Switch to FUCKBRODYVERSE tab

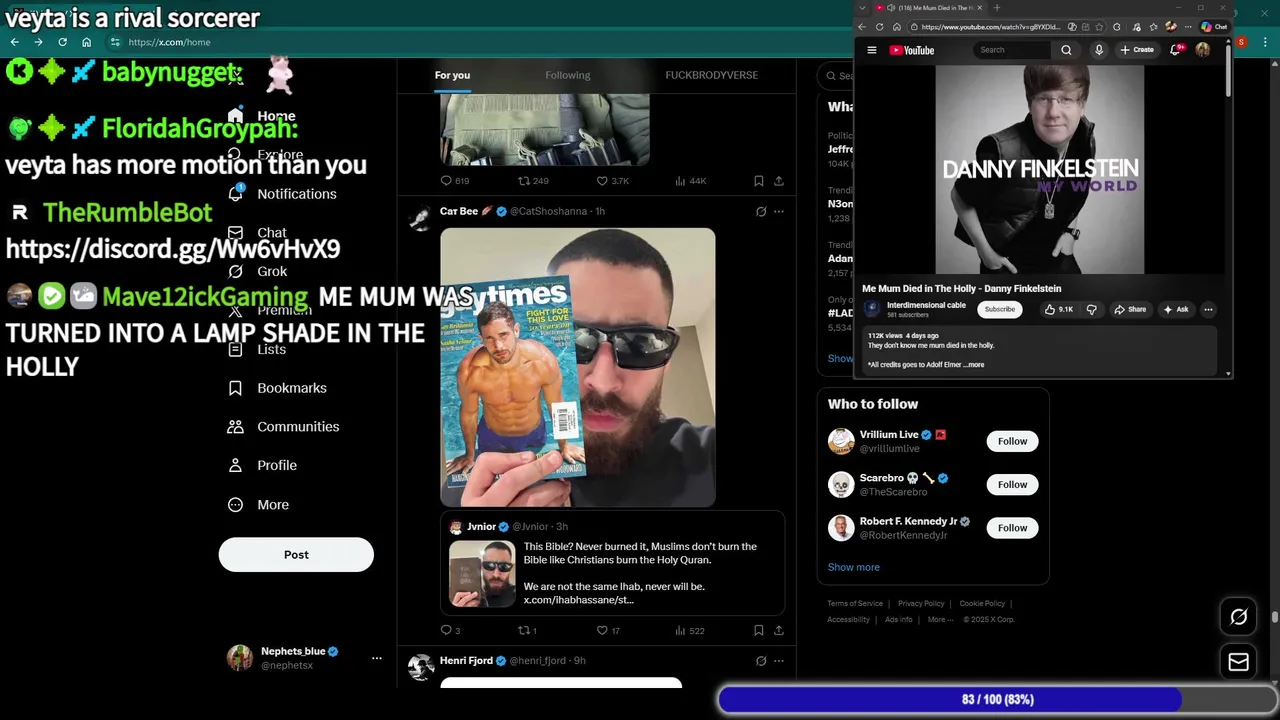pos(711,75)
